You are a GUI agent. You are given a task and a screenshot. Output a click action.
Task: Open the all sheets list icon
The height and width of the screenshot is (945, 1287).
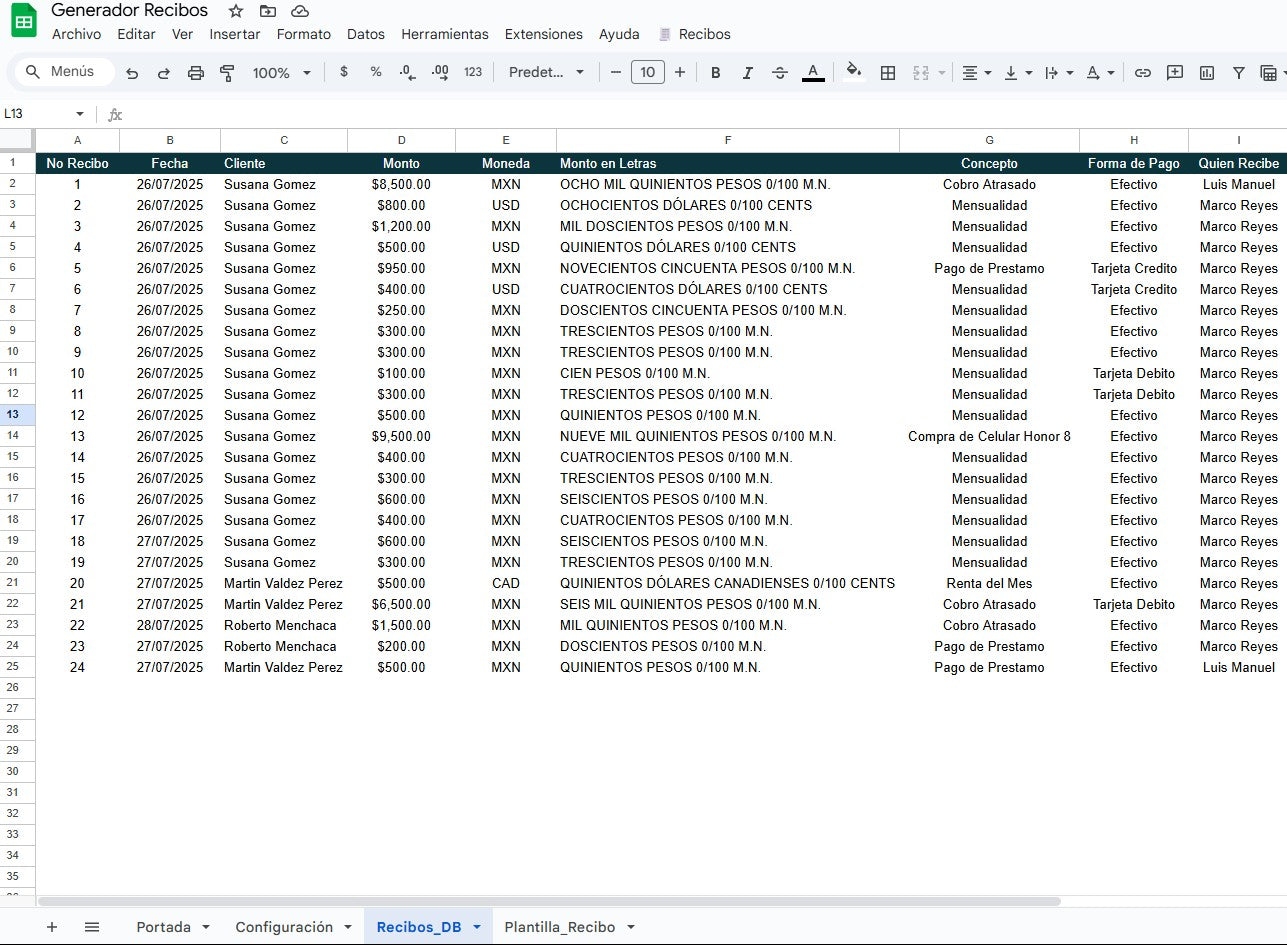(x=92, y=927)
